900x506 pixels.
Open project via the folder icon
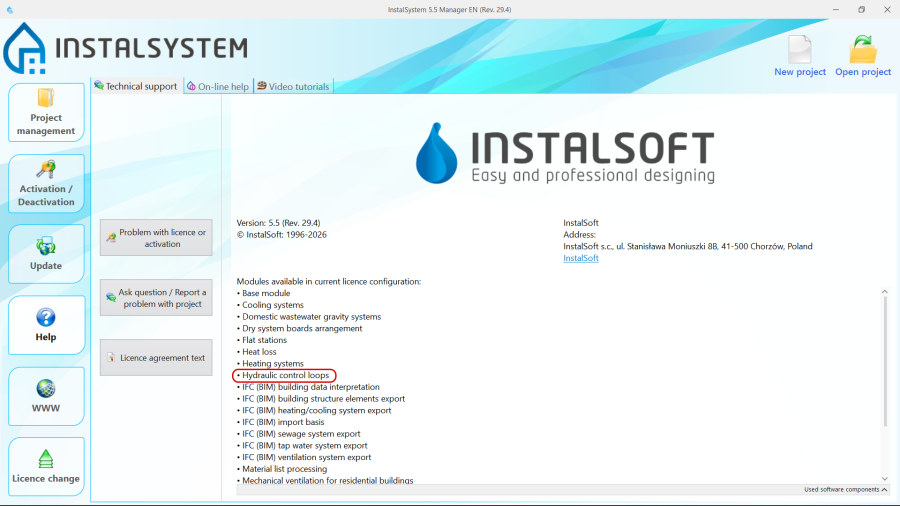click(862, 50)
